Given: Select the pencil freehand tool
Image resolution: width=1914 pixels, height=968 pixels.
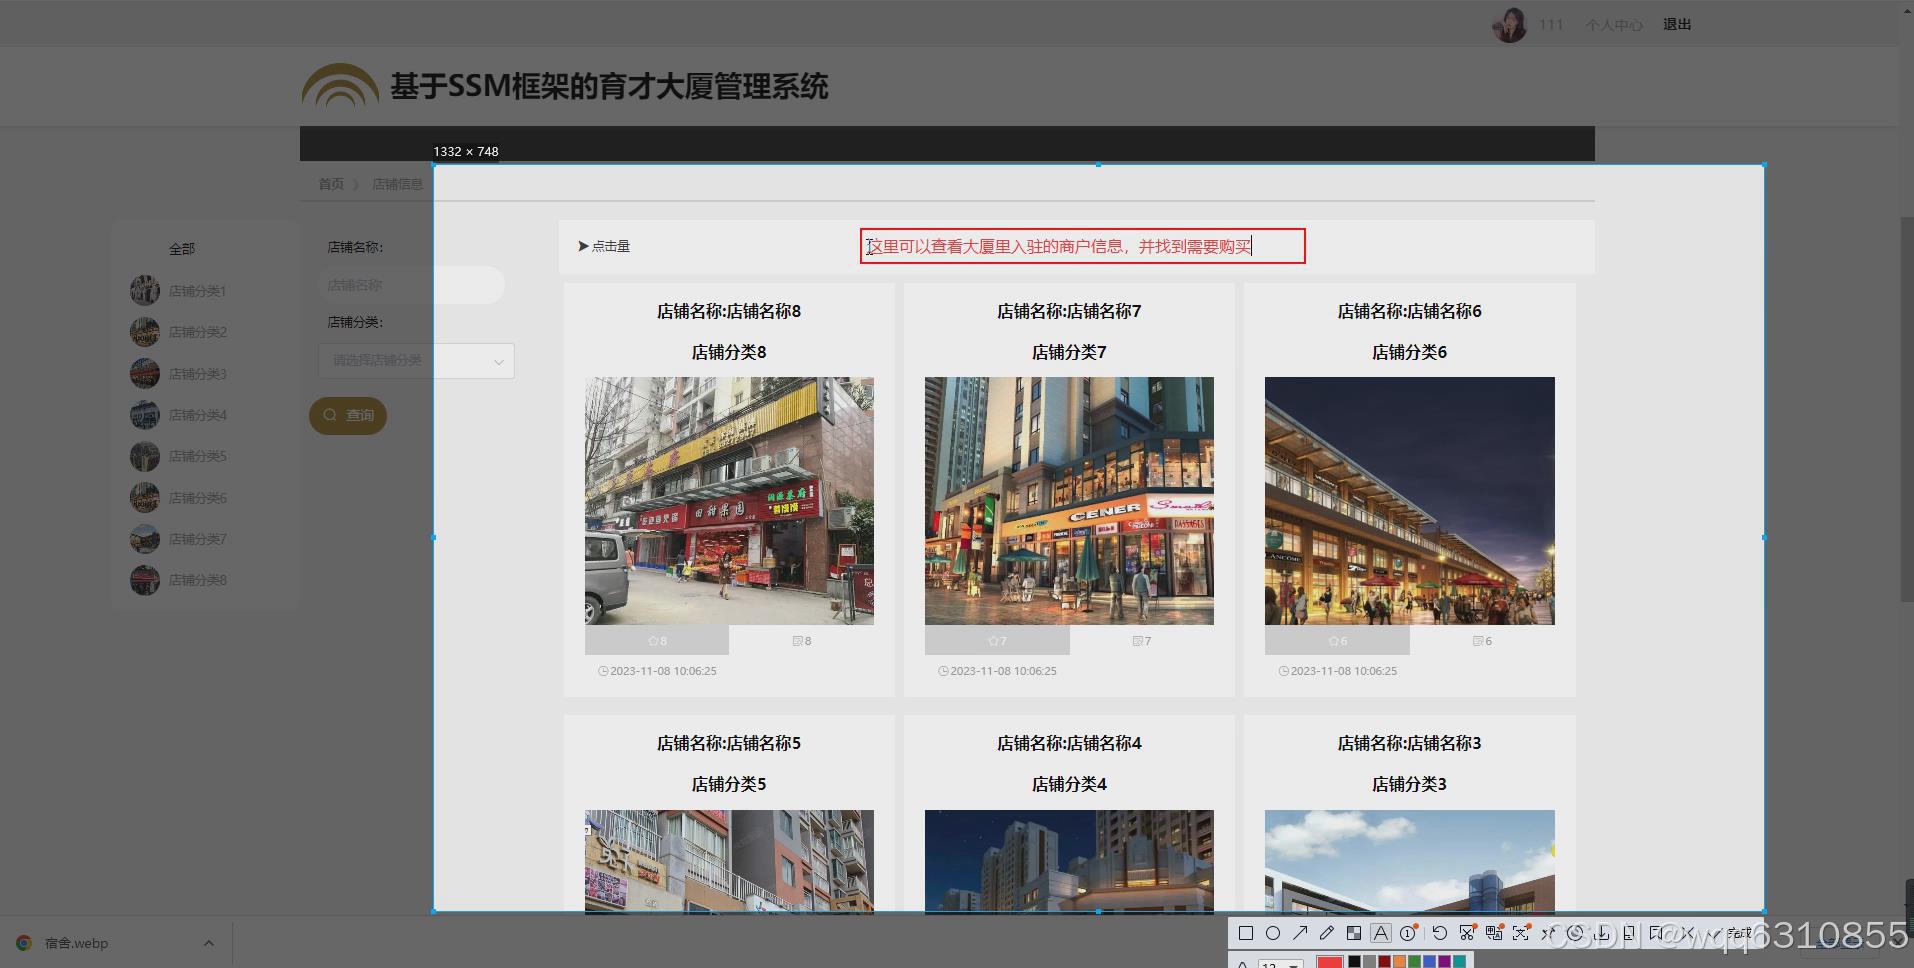Looking at the screenshot, I should 1327,933.
